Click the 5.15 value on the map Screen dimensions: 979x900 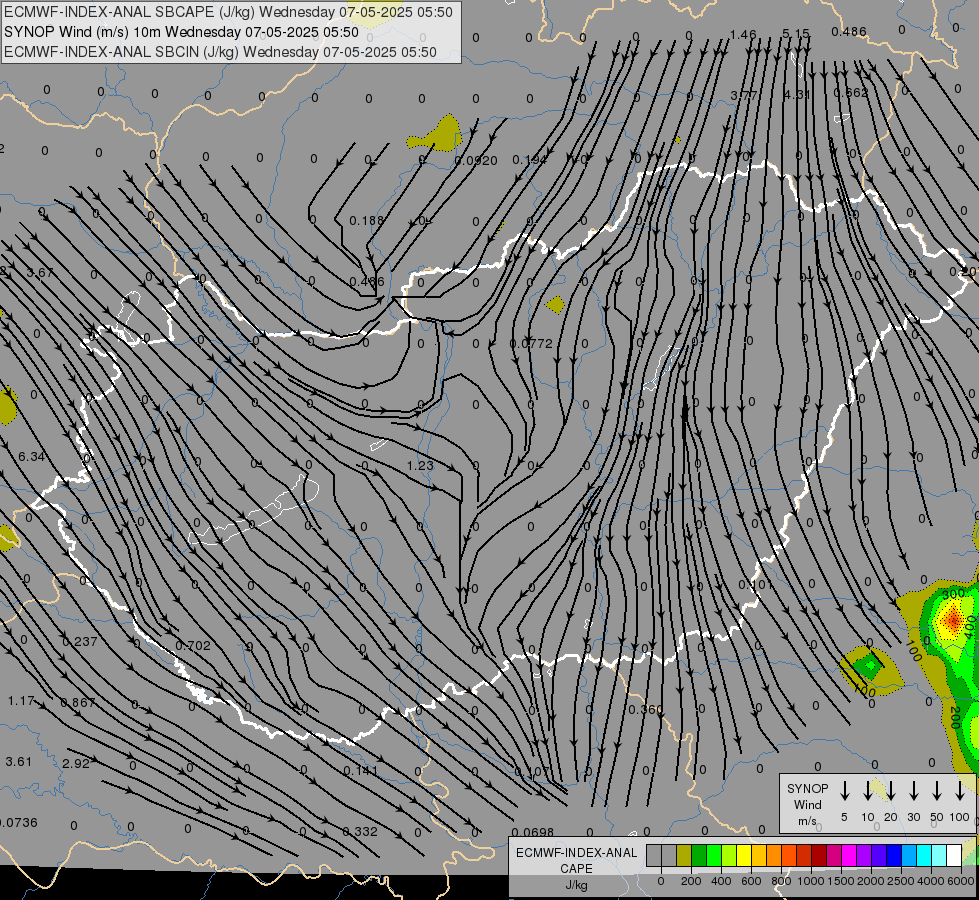(x=796, y=34)
